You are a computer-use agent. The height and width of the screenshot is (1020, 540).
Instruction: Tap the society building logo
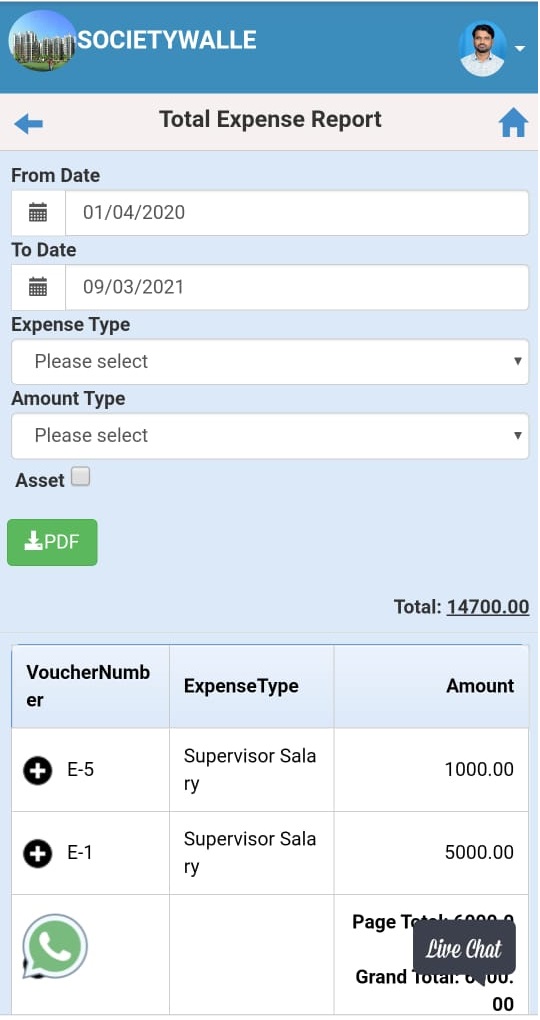click(42, 40)
